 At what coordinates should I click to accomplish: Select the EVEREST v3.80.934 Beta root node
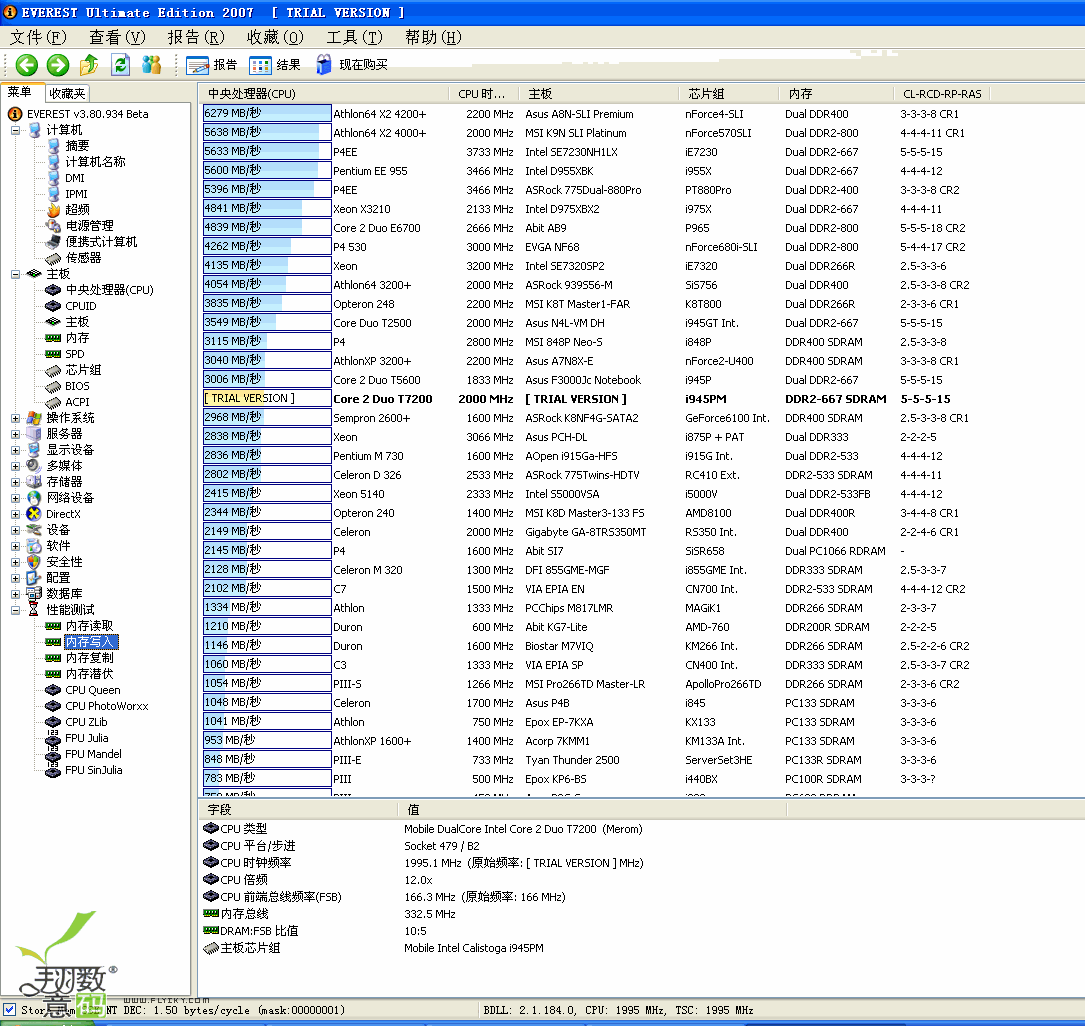point(87,114)
